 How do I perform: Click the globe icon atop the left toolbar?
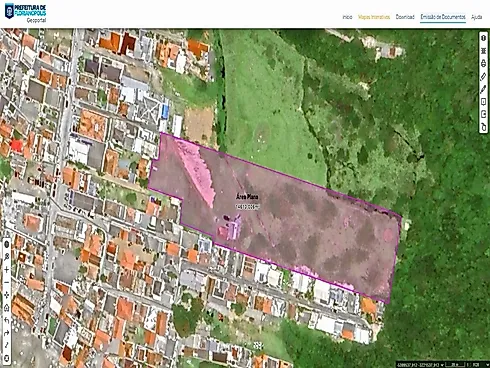[x=6, y=244]
